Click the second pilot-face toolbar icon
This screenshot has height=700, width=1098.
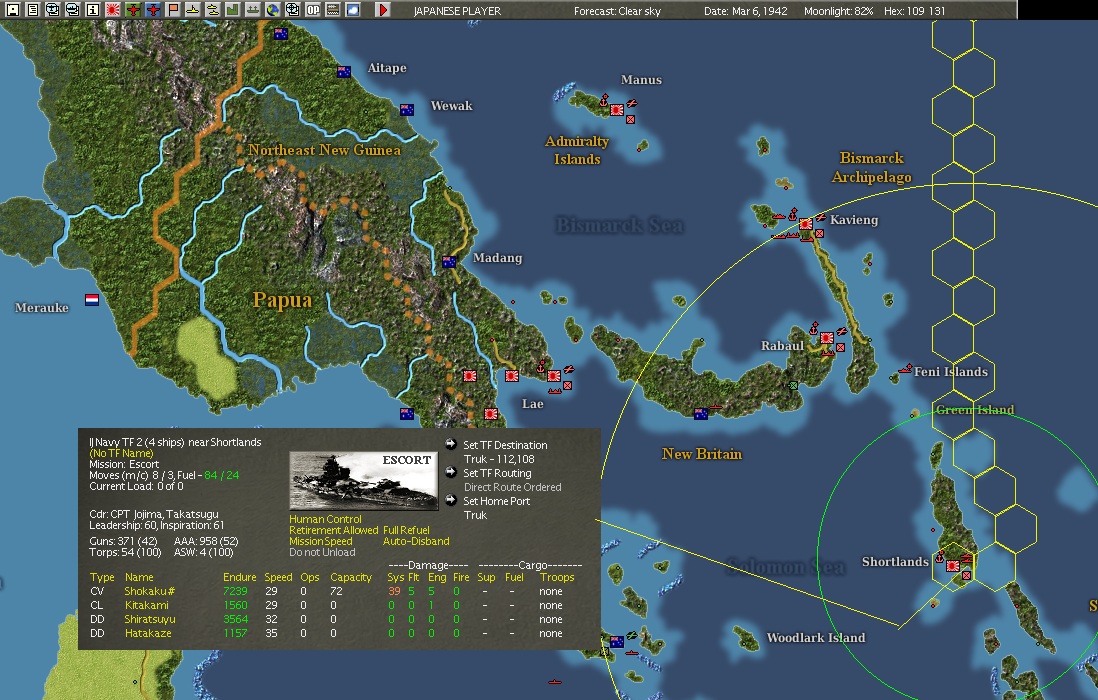72,10
